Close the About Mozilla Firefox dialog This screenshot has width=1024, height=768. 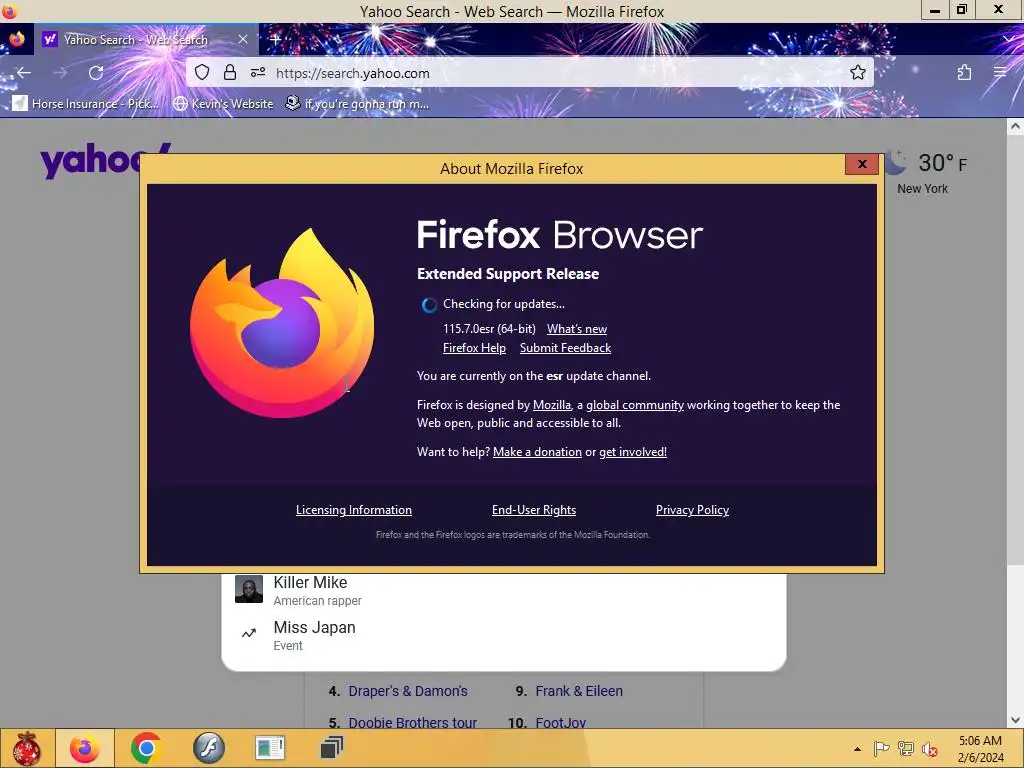tap(861, 164)
